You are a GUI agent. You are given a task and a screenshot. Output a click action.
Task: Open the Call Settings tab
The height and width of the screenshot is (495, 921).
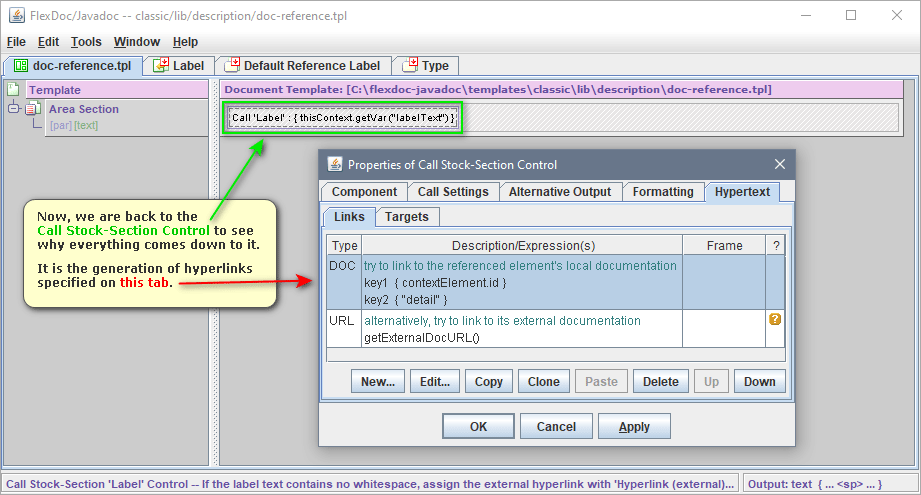[x=453, y=192]
